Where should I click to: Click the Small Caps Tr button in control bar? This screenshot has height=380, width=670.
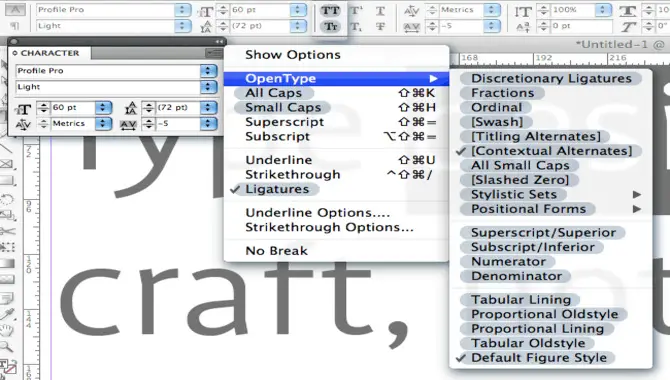coord(330,27)
